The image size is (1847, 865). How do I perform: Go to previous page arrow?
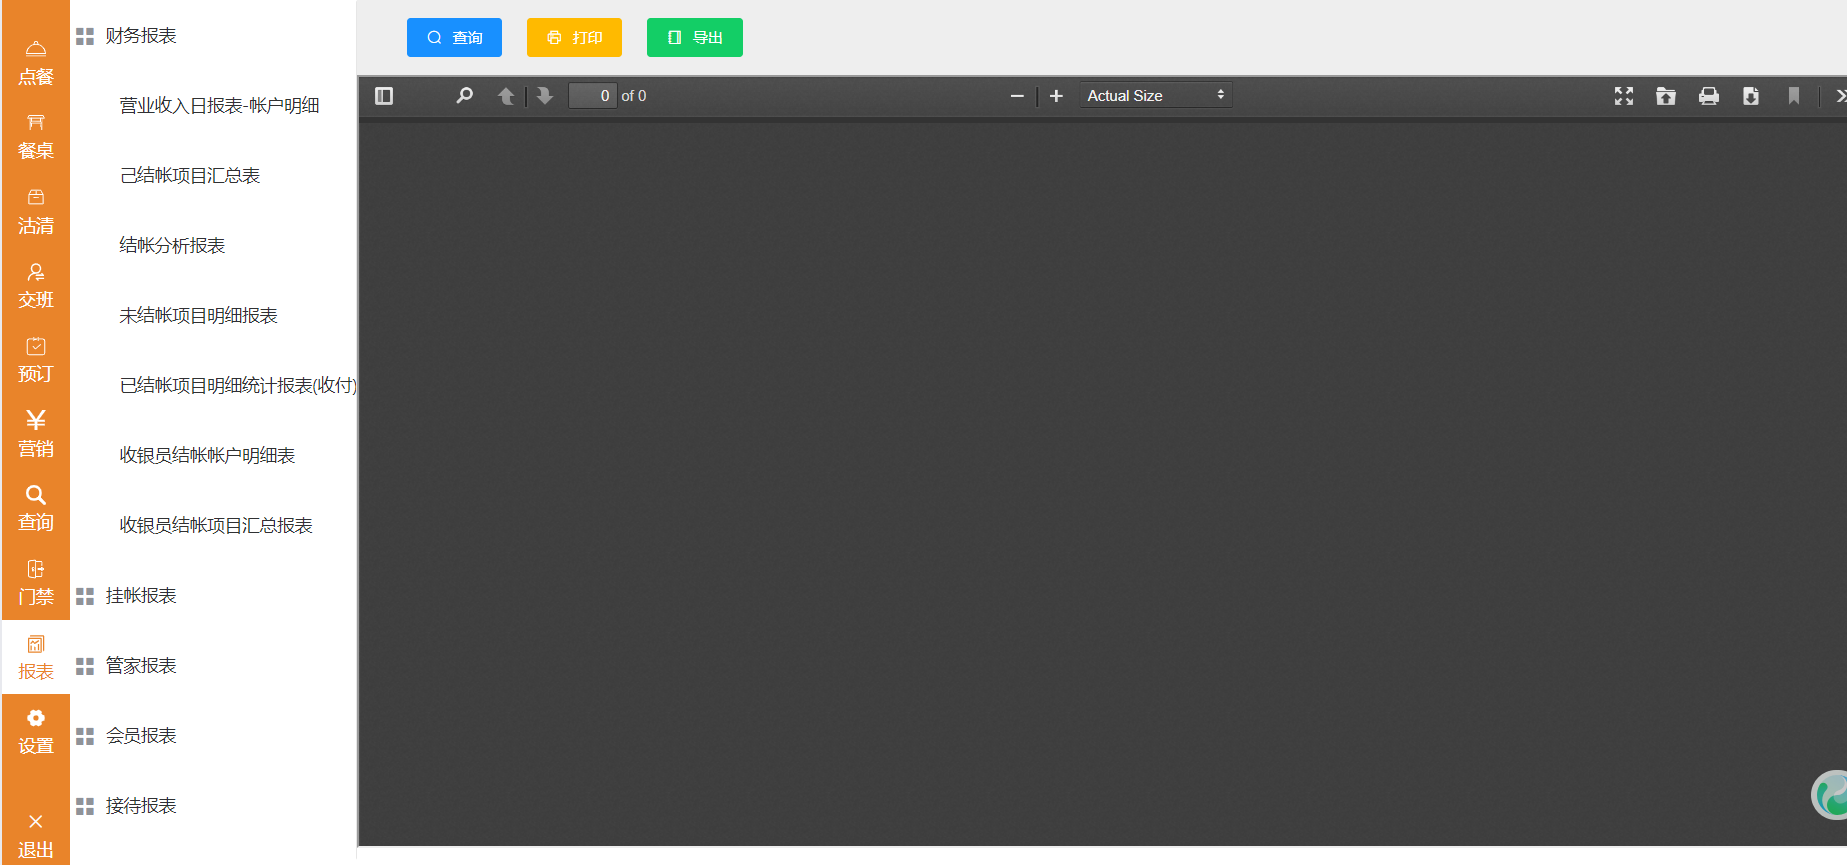[506, 96]
